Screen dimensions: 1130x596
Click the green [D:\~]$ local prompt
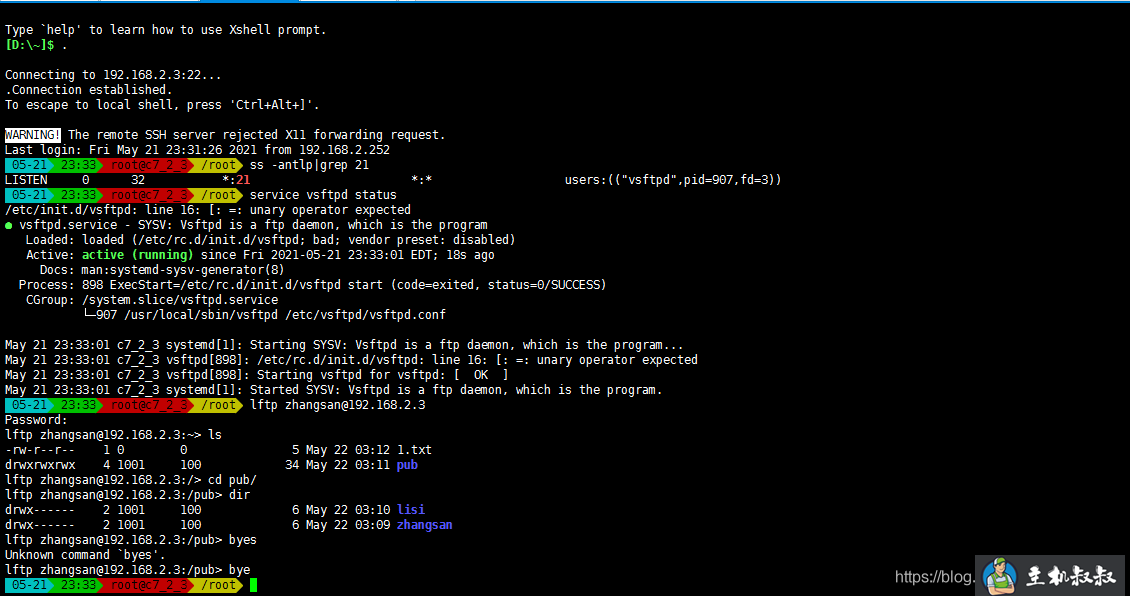pos(30,45)
